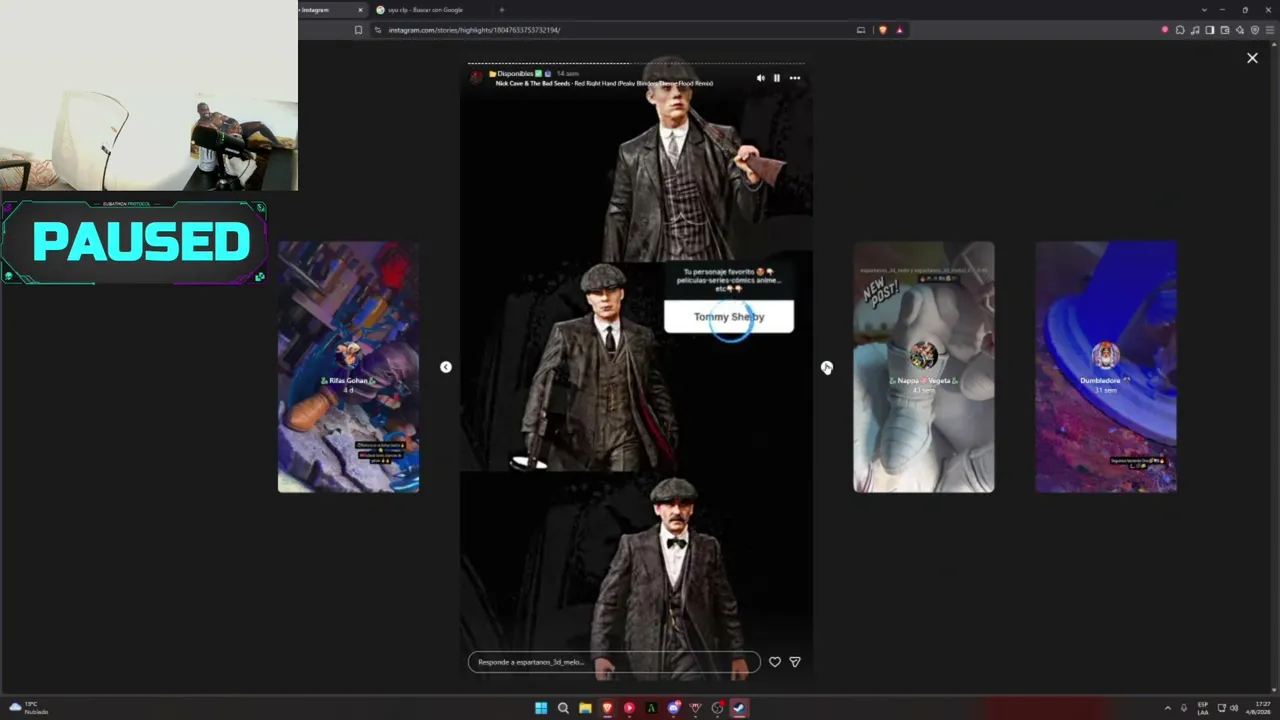
Task: Click the instagram.com address bar URL
Action: [474, 30]
